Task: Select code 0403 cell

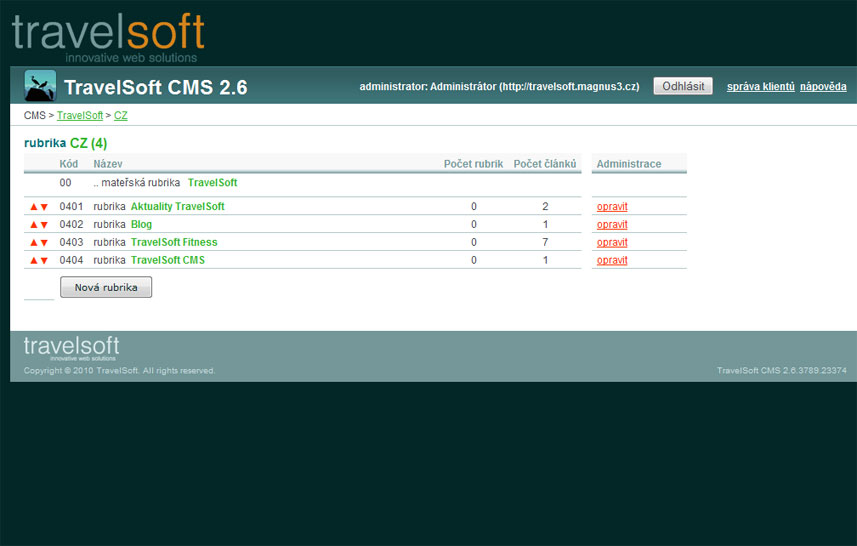Action: pos(72,242)
